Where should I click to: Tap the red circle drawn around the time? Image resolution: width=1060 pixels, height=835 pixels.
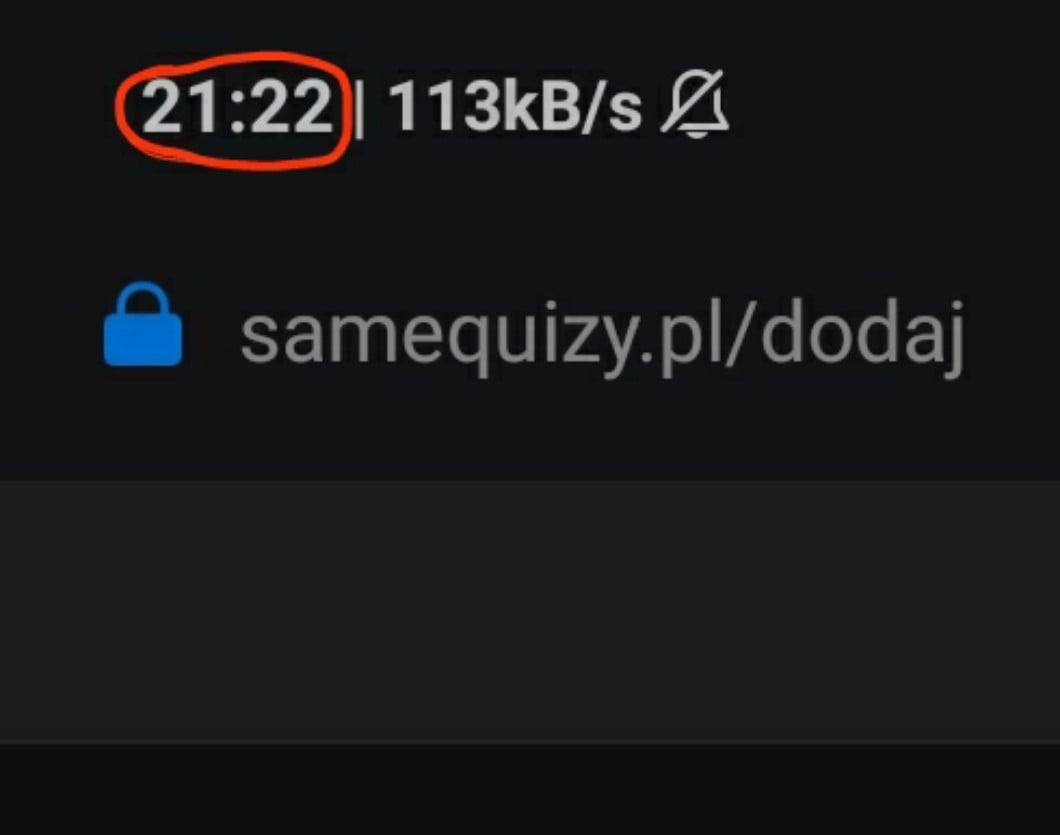coord(234,109)
